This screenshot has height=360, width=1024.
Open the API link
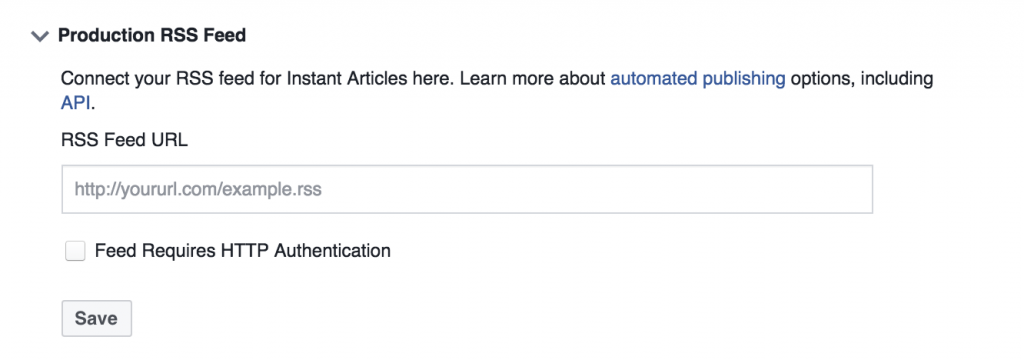(x=74, y=103)
